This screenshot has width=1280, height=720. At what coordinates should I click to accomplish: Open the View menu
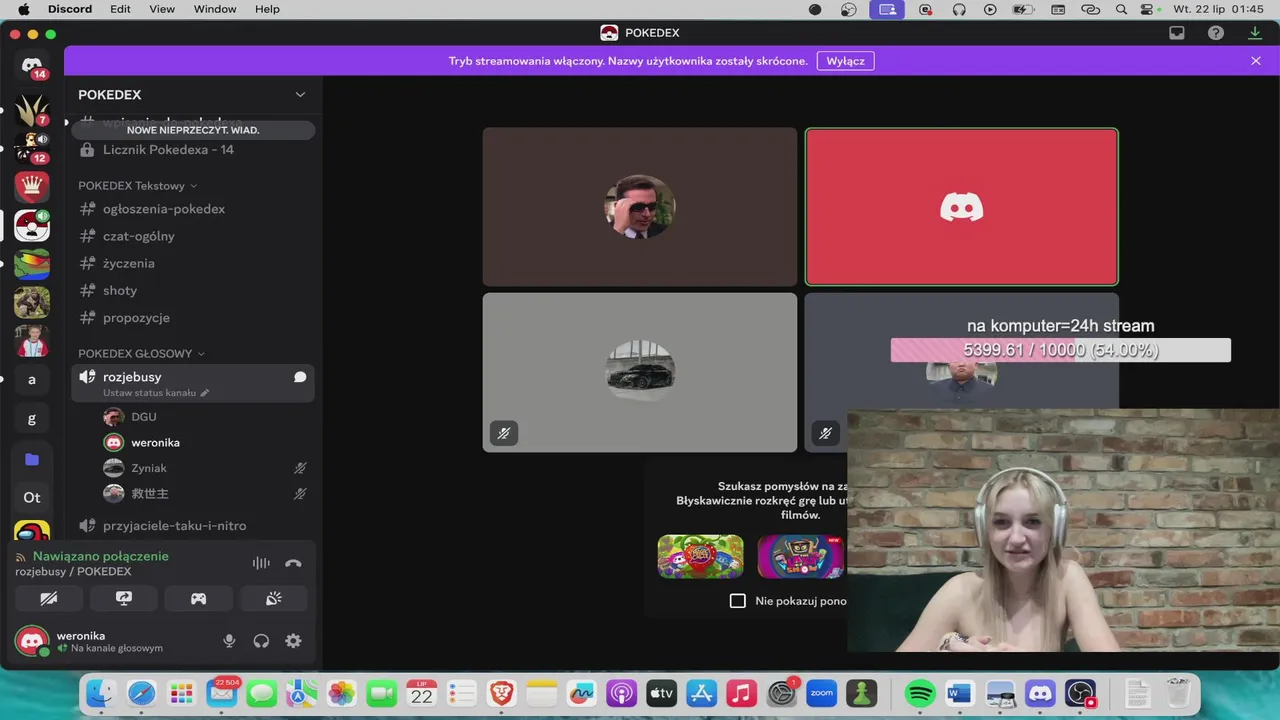click(x=162, y=9)
